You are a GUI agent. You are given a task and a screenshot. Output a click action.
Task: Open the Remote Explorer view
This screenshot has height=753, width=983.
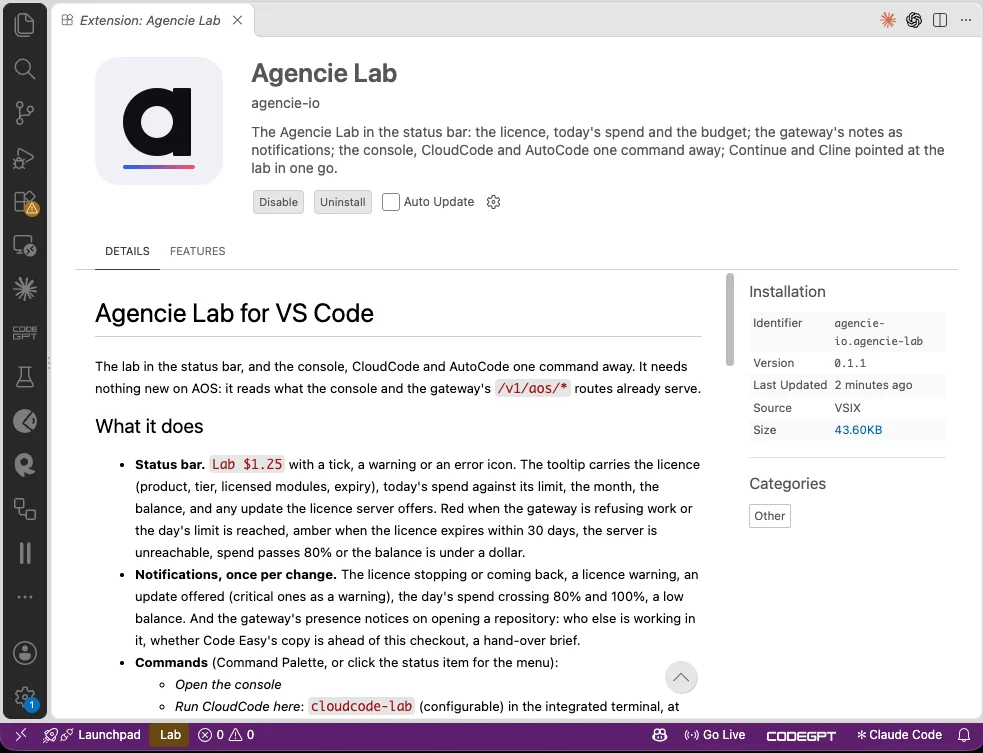(24, 245)
